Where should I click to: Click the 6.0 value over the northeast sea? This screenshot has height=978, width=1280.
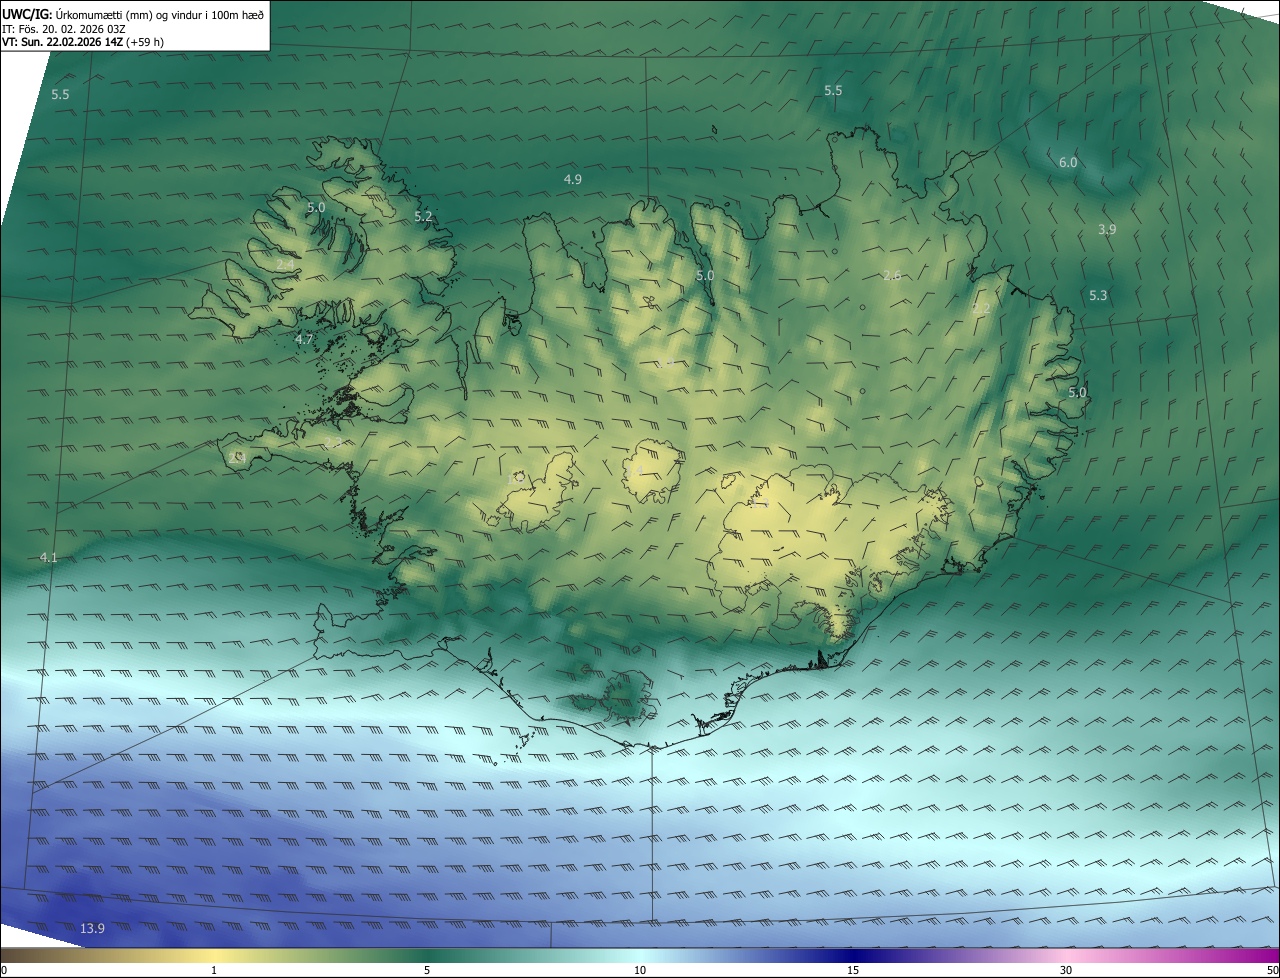tap(1068, 162)
